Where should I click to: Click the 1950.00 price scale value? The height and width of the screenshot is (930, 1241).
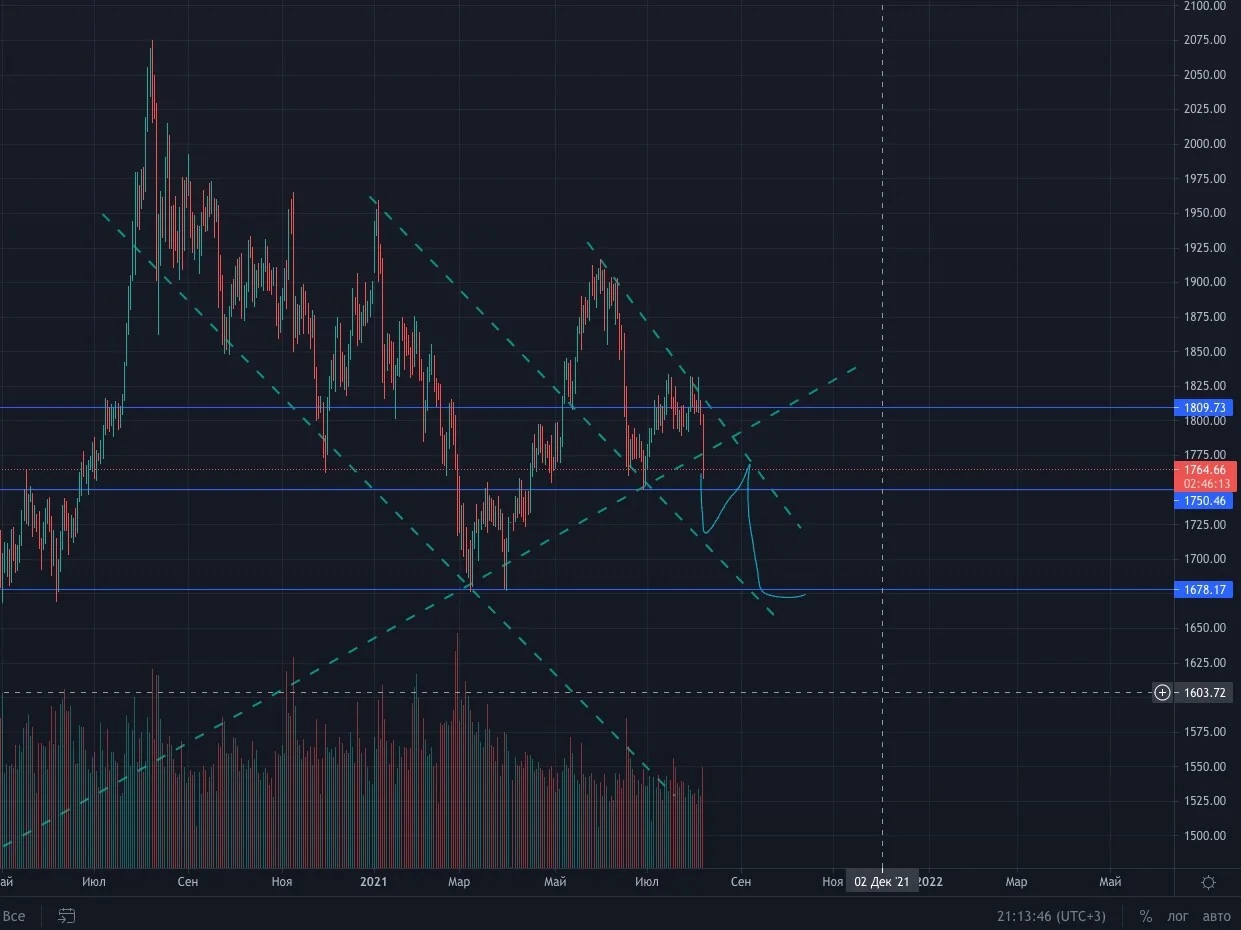pyautogui.click(x=1206, y=213)
